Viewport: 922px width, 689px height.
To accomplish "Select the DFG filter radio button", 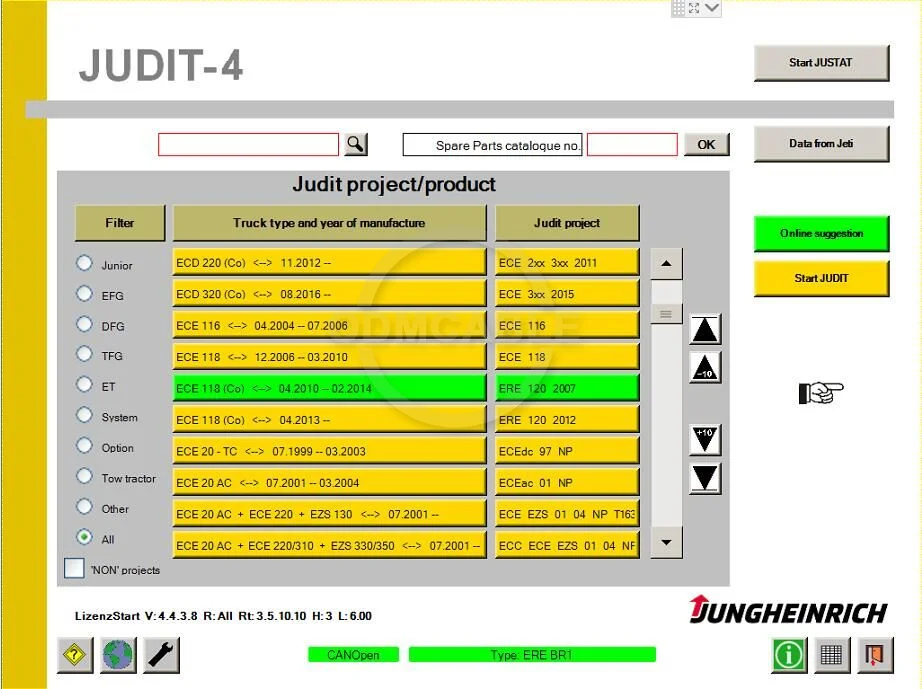I will click(85, 324).
